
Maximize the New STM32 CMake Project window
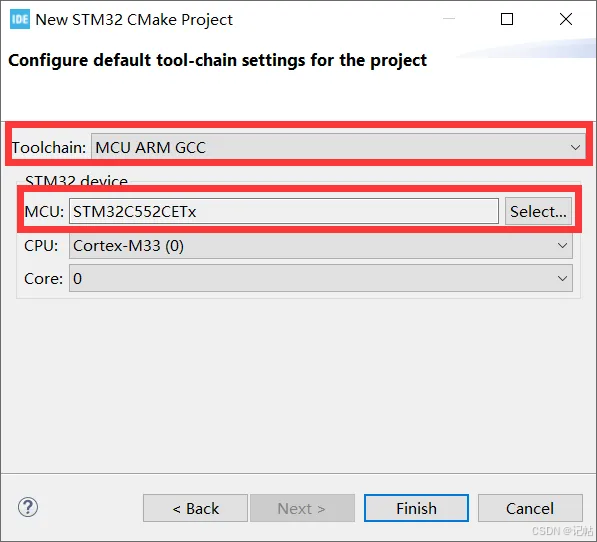(507, 19)
